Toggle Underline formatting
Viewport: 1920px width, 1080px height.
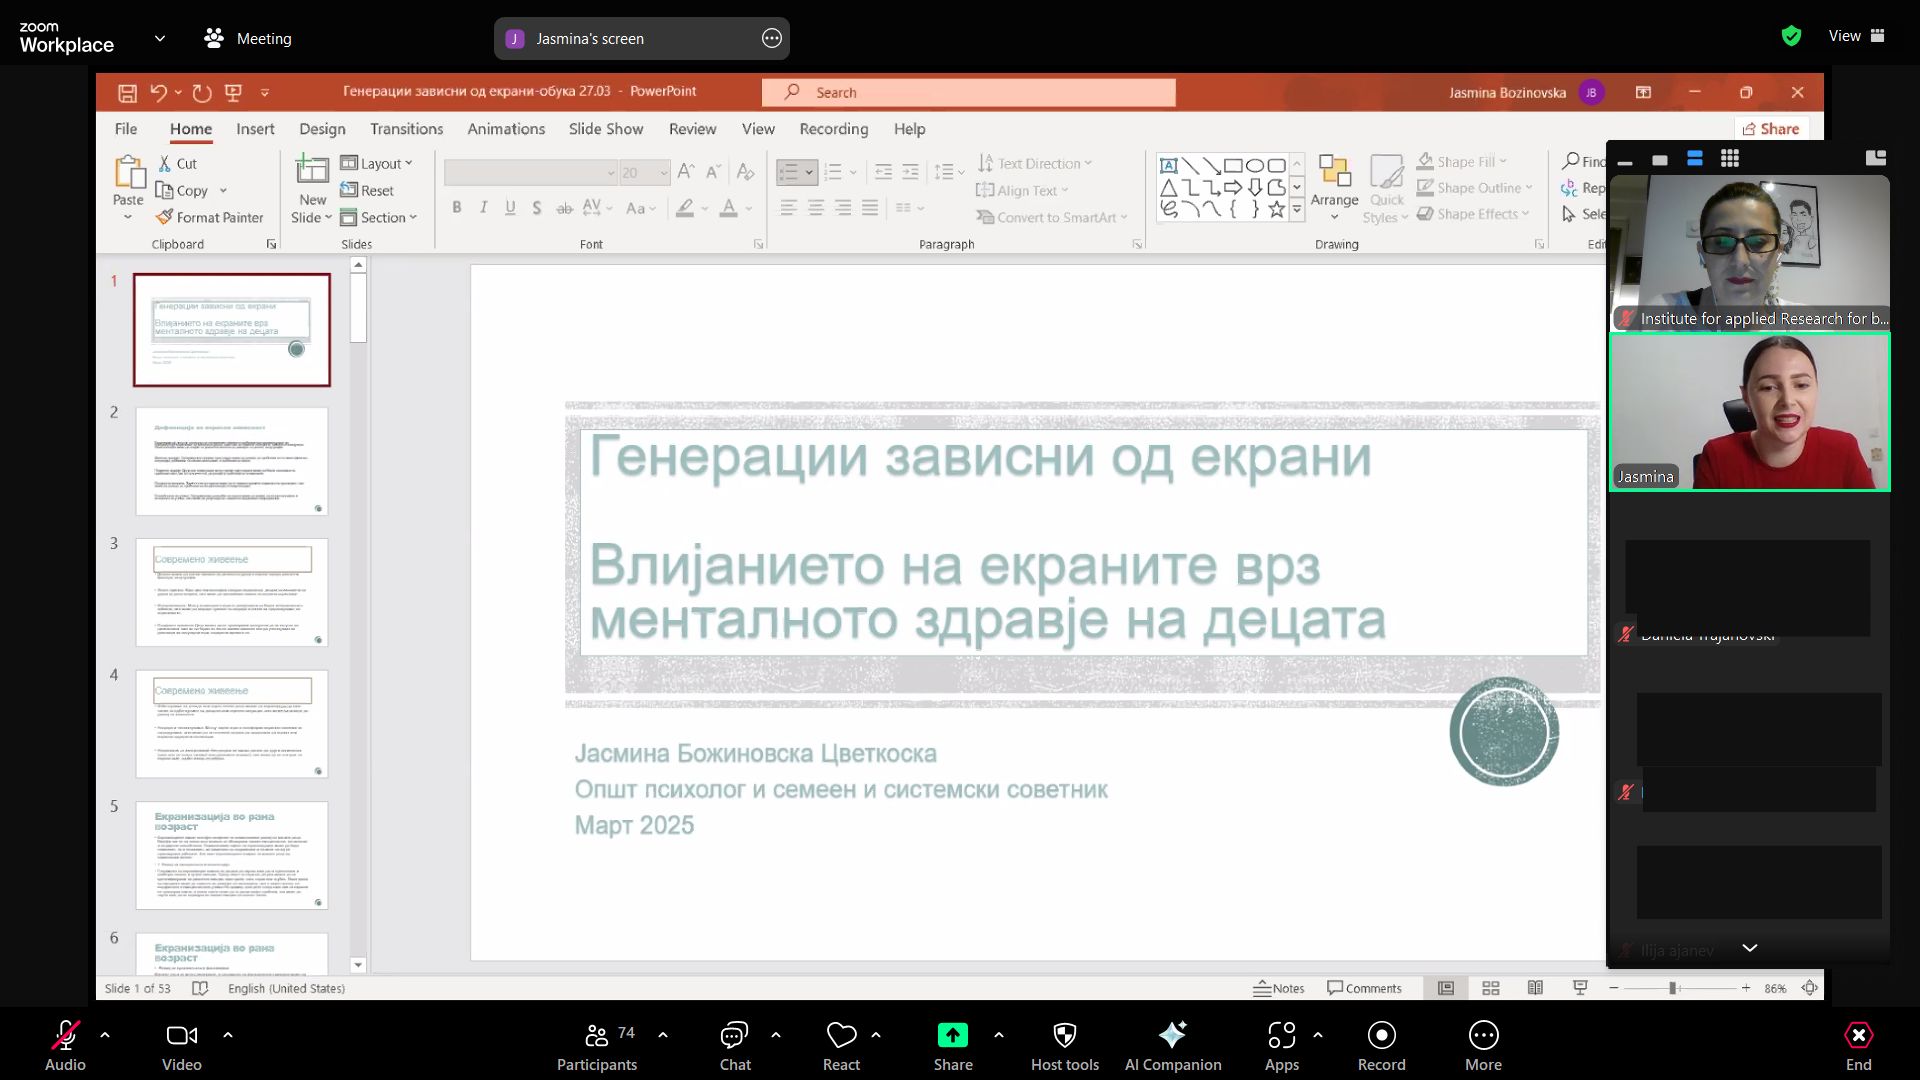[x=511, y=207]
